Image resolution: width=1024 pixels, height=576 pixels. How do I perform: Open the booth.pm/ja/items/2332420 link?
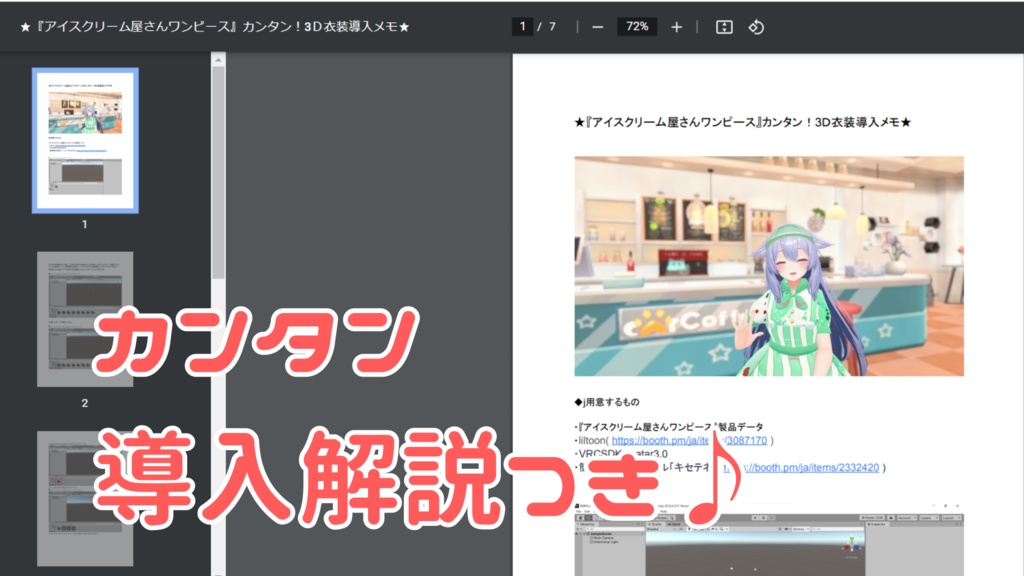810,468
